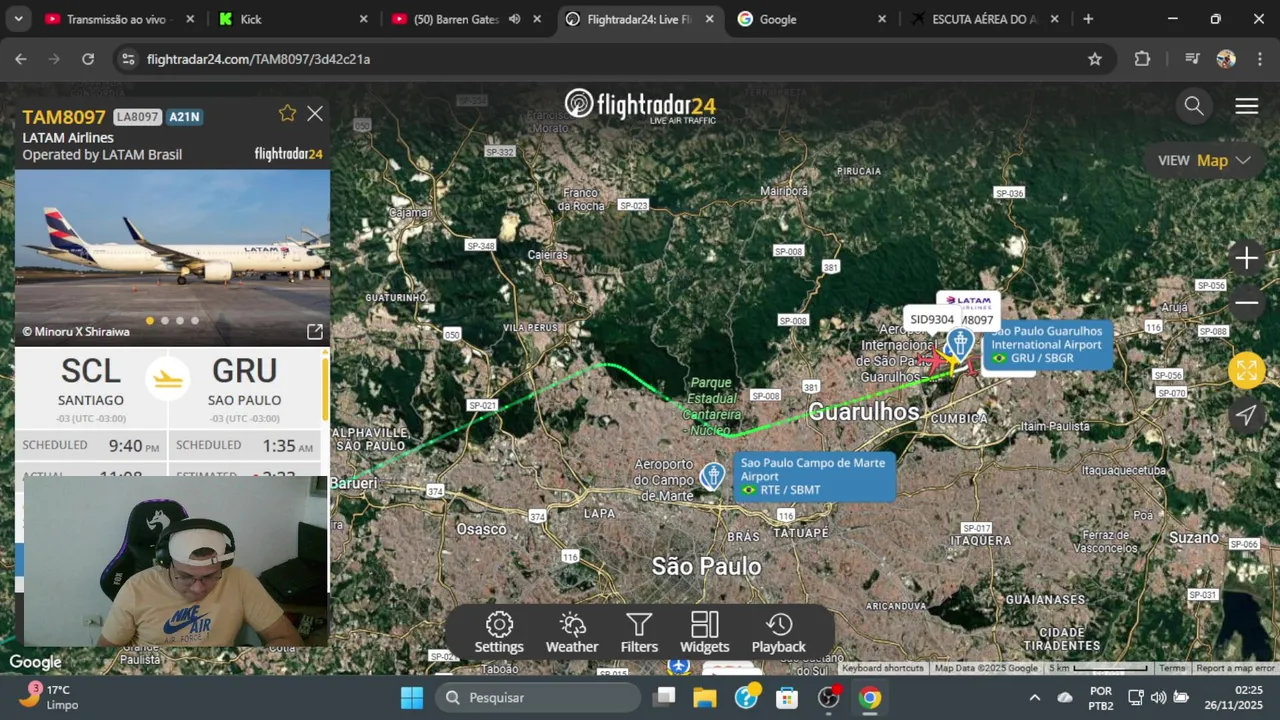Open the Widgets menu
The height and width of the screenshot is (720, 1280).
[705, 633]
